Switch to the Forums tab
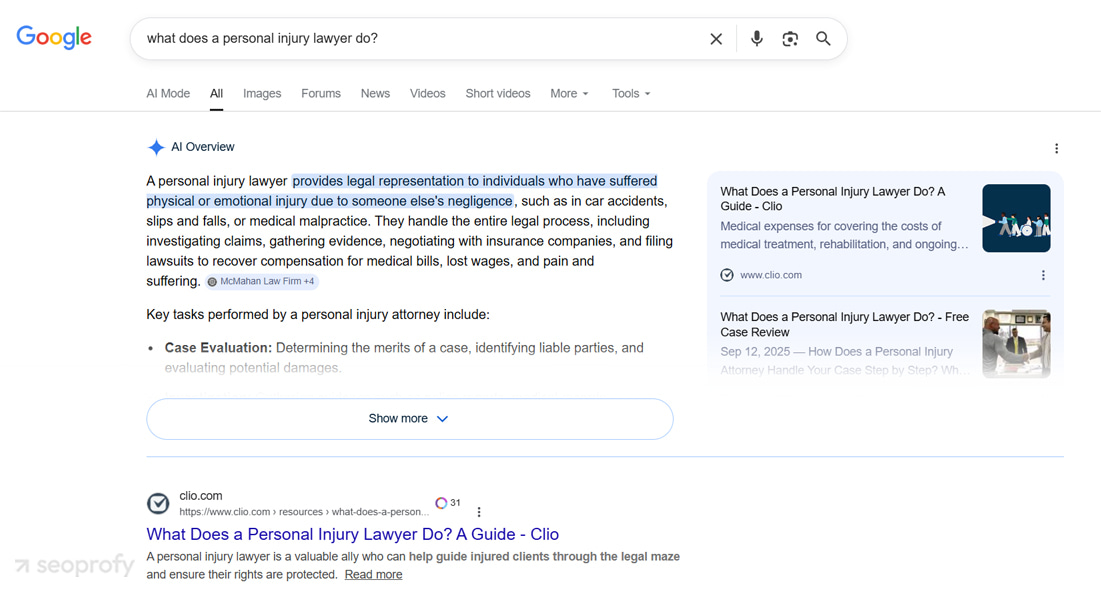This screenshot has width=1101, height=590. coord(321,93)
